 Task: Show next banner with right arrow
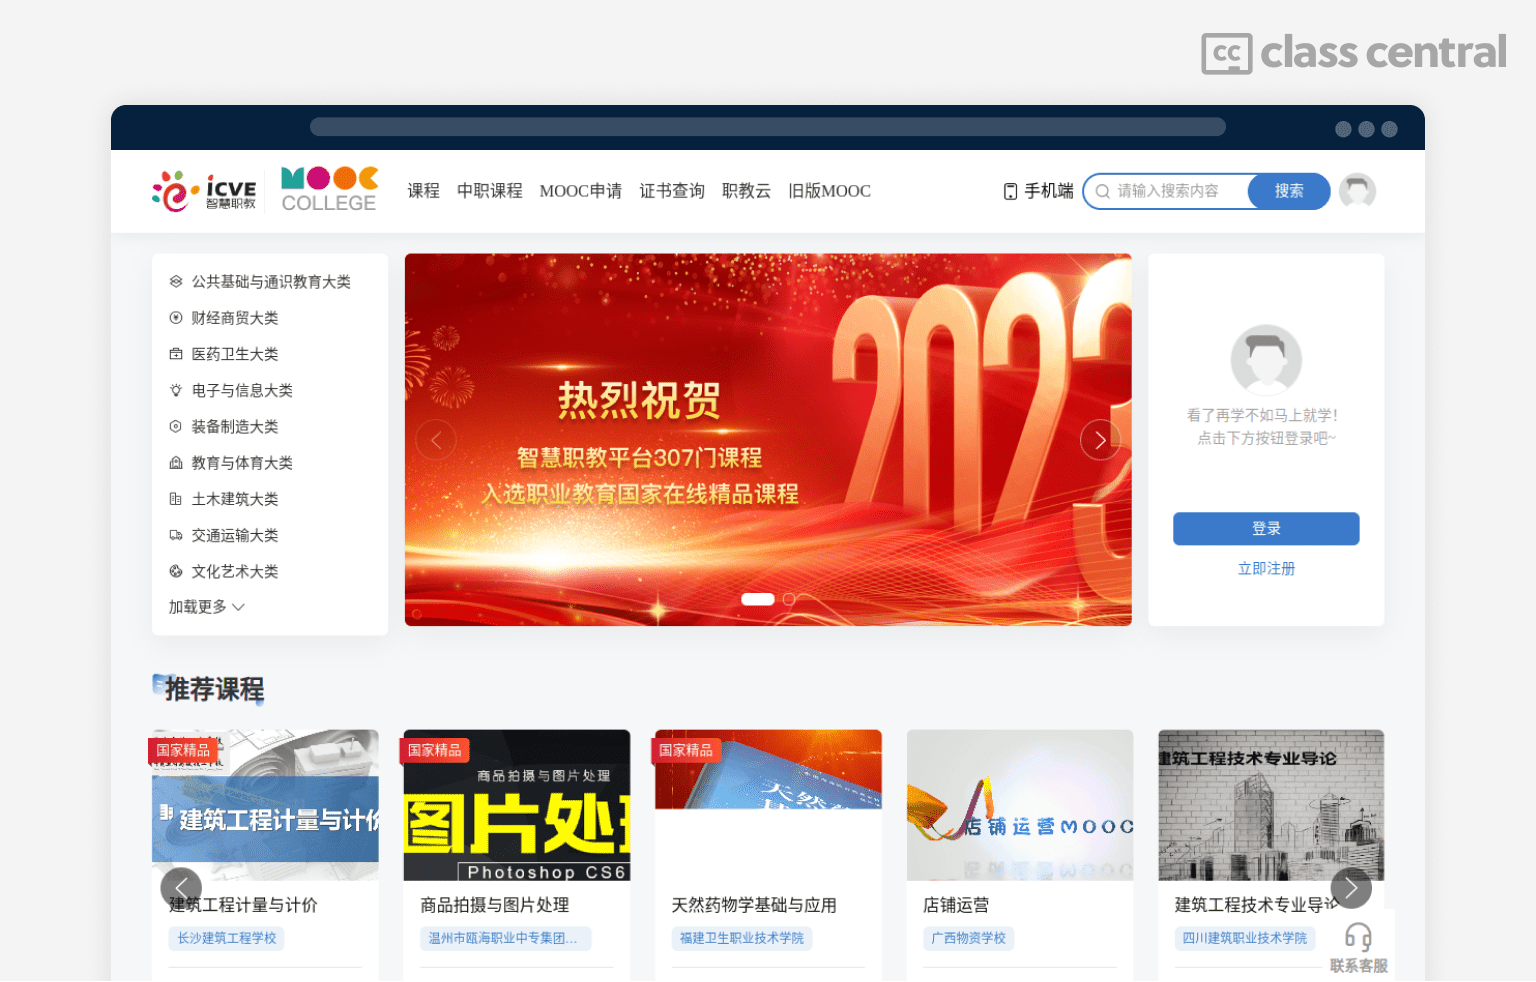1100,440
